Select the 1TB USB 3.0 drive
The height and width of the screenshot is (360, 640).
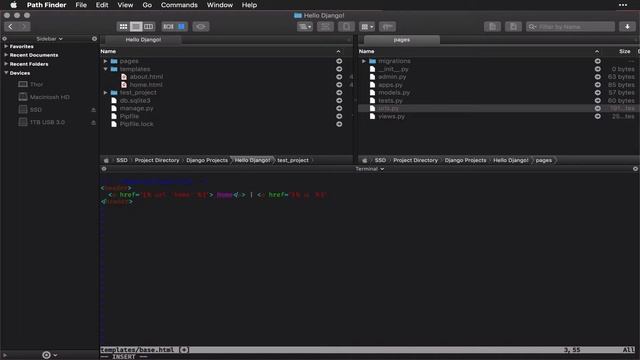click(x=47, y=122)
